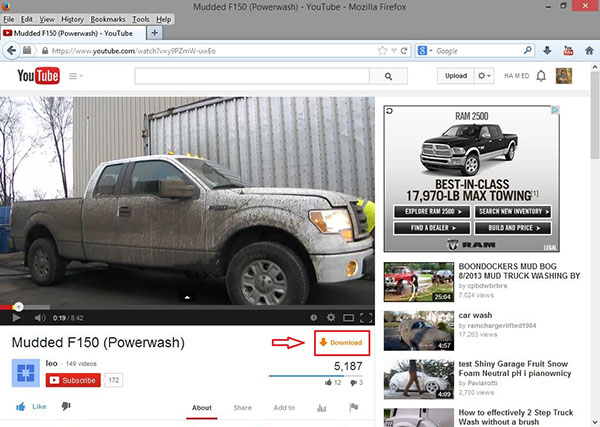Open the Tools menu

coord(140,19)
